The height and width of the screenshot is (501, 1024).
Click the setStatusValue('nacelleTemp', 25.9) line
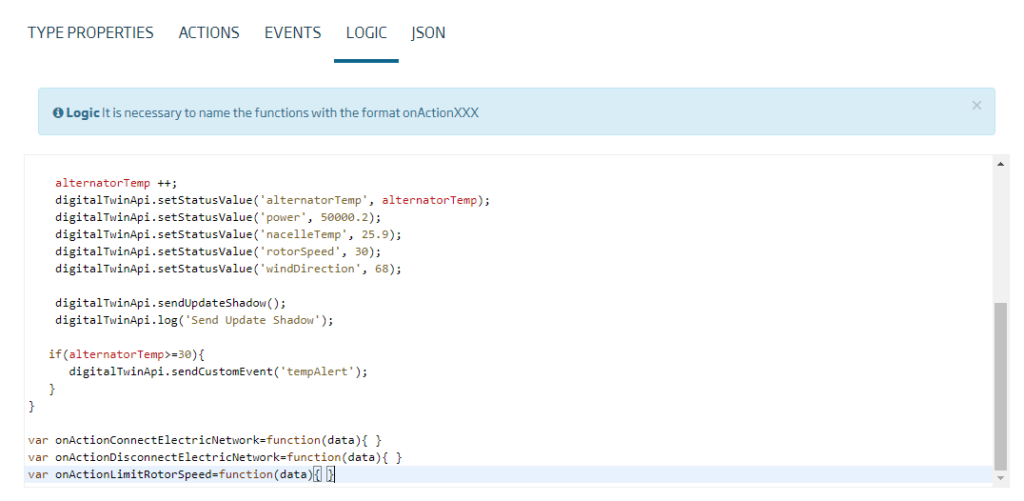pos(229,234)
